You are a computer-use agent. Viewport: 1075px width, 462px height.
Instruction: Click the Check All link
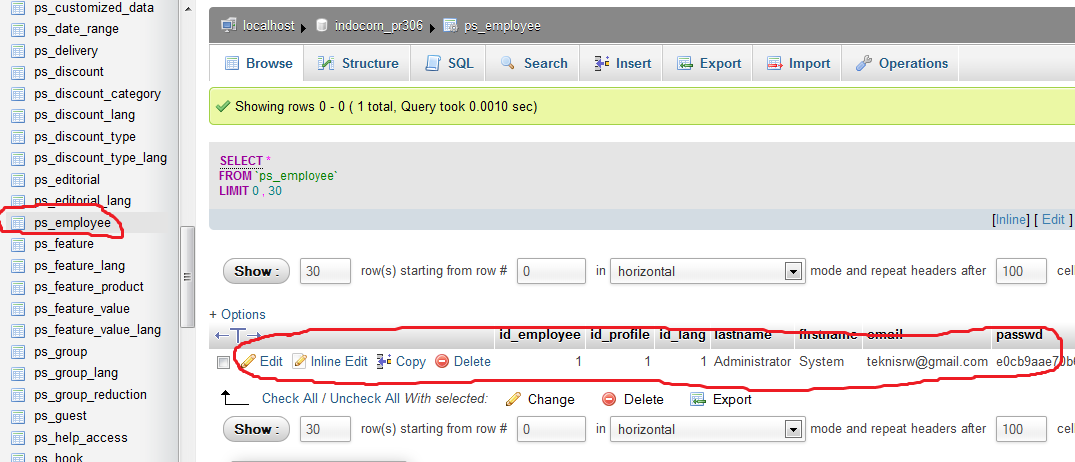(x=292, y=399)
